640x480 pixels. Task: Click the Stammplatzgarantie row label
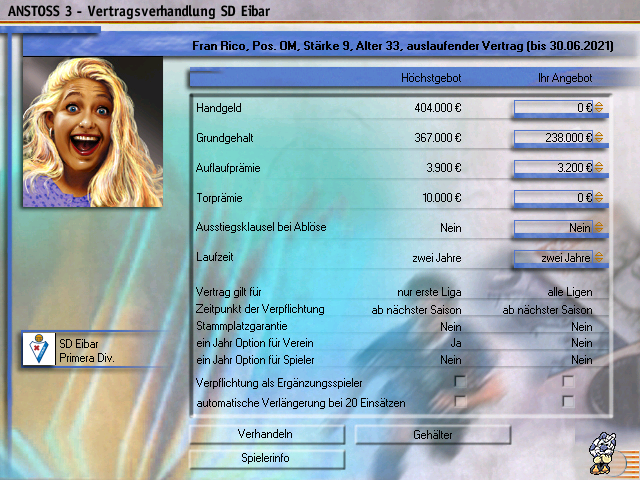coord(242,326)
